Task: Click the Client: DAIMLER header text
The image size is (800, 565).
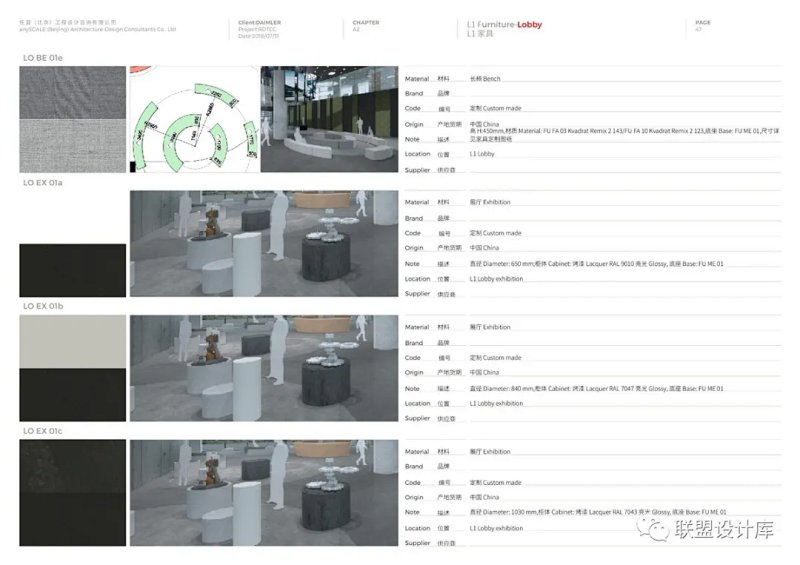Action: (264, 22)
